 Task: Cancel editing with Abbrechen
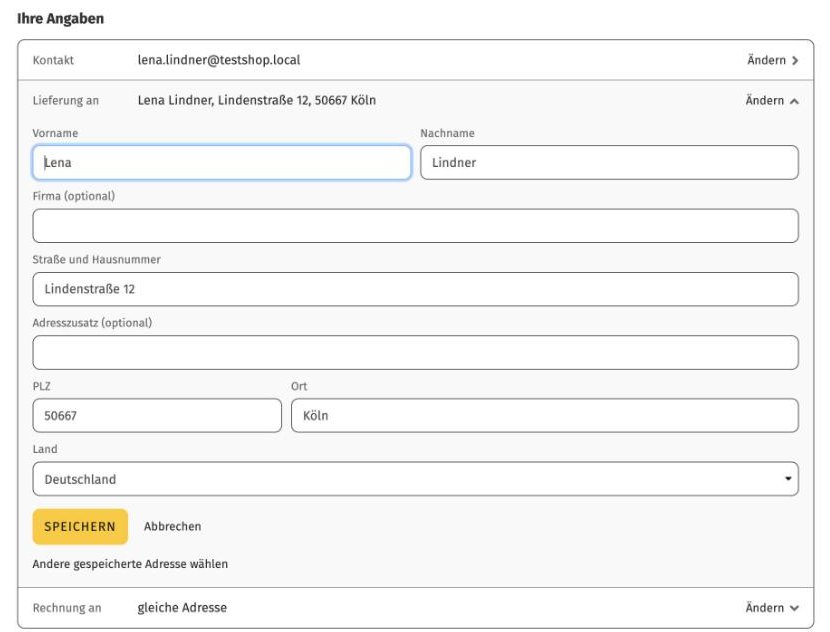[x=173, y=527]
